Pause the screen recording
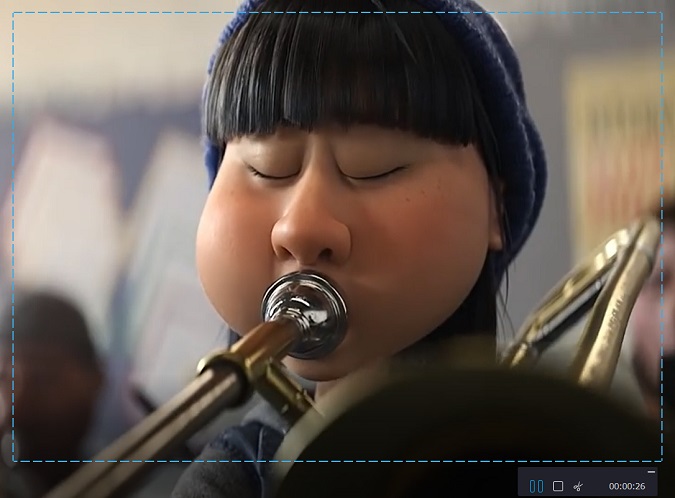The image size is (675, 498). (536, 486)
